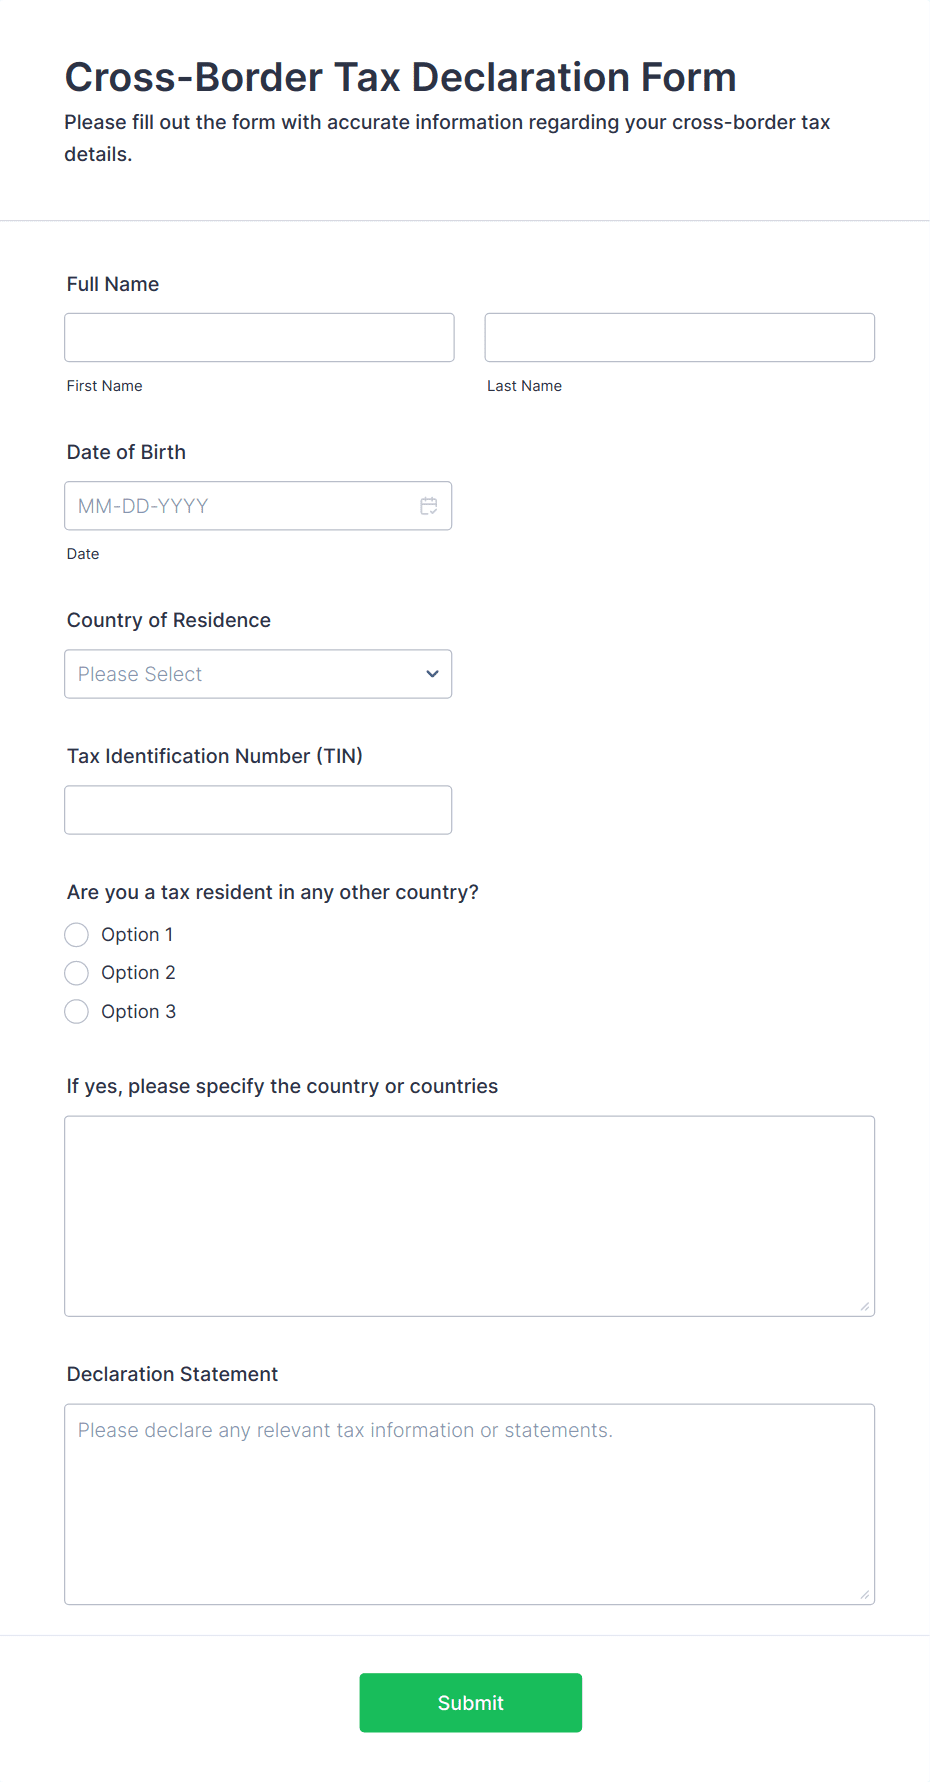This screenshot has width=930, height=1782.
Task: Click the Declaration Statement textarea resize handle
Action: pyautogui.click(x=864, y=1594)
